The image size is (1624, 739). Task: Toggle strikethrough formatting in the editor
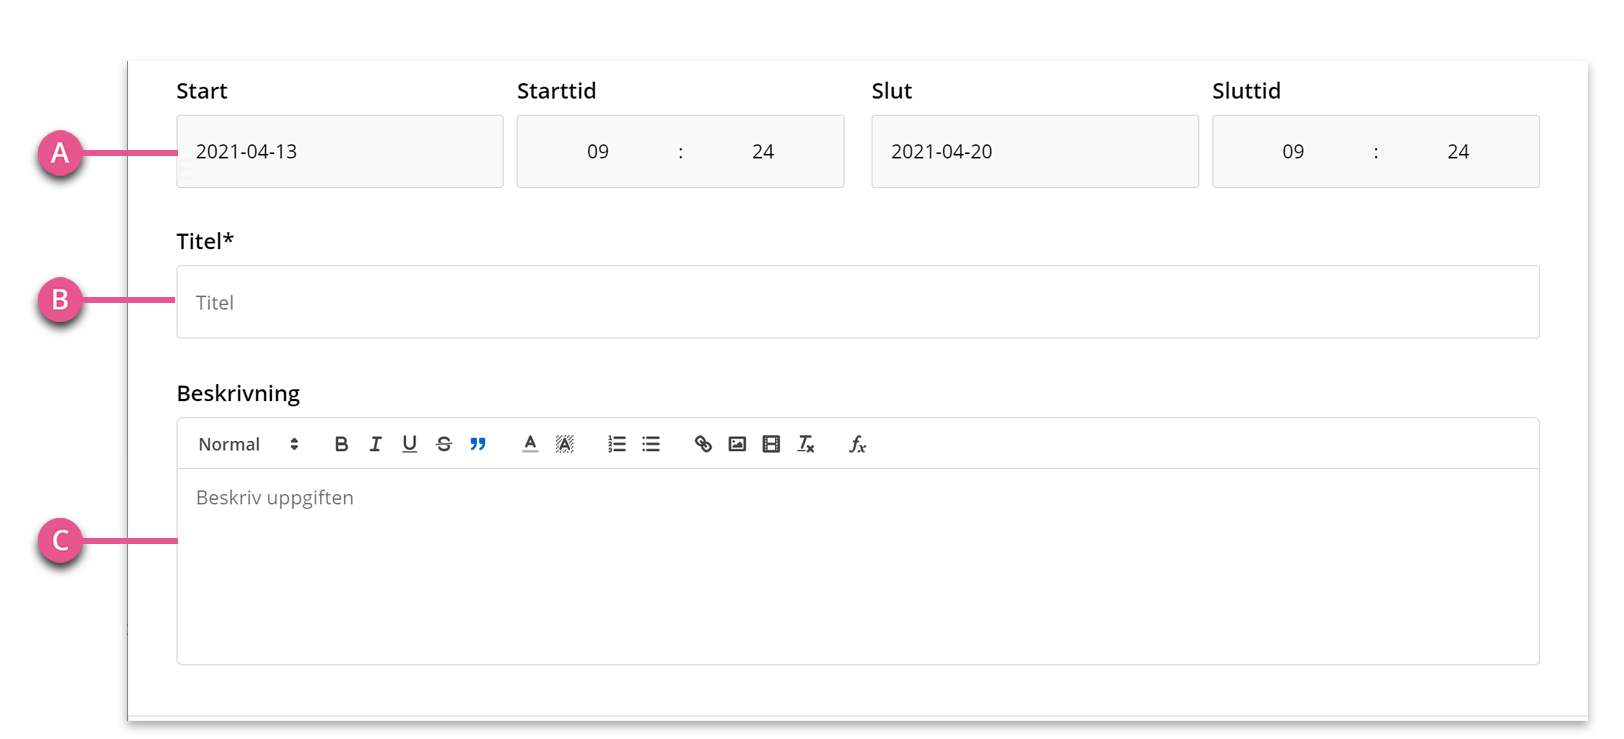[x=444, y=444]
